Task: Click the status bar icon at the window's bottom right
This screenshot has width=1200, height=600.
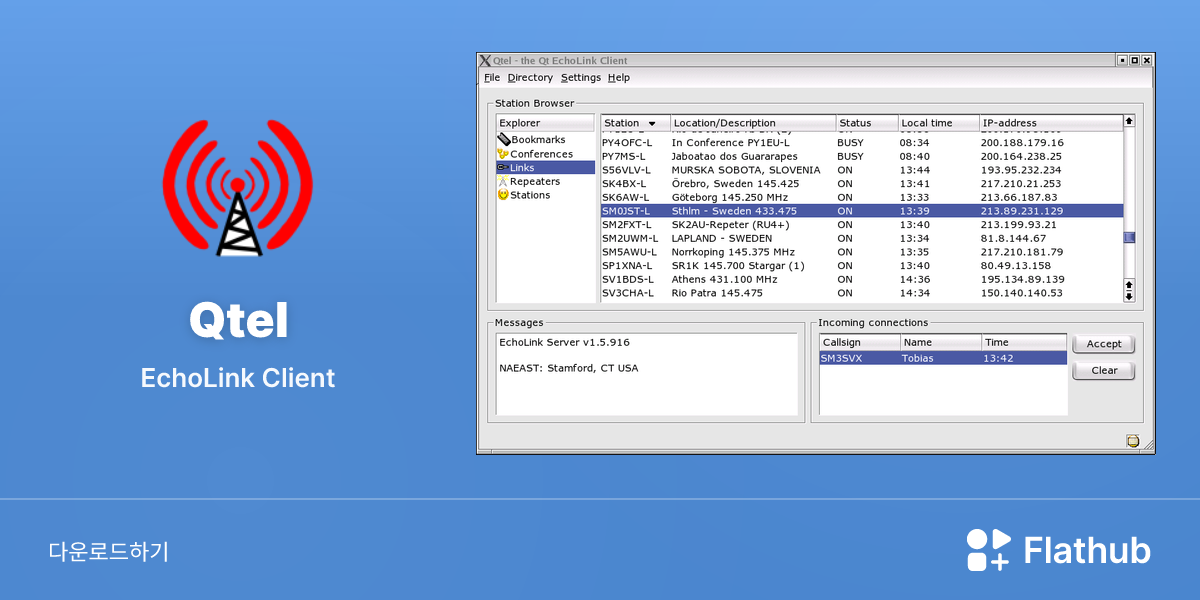Action: [1133, 441]
